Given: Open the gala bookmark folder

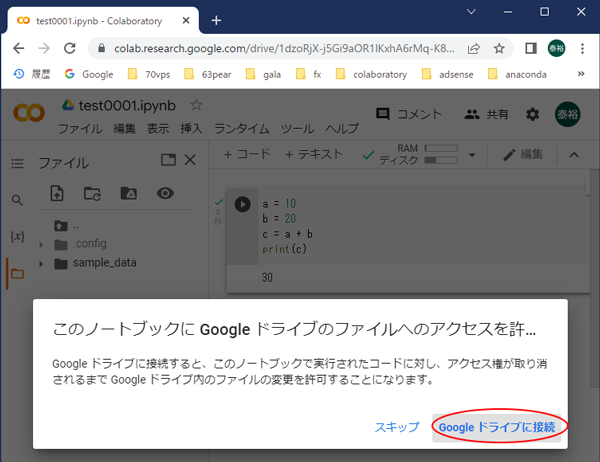Looking at the screenshot, I should (263, 74).
